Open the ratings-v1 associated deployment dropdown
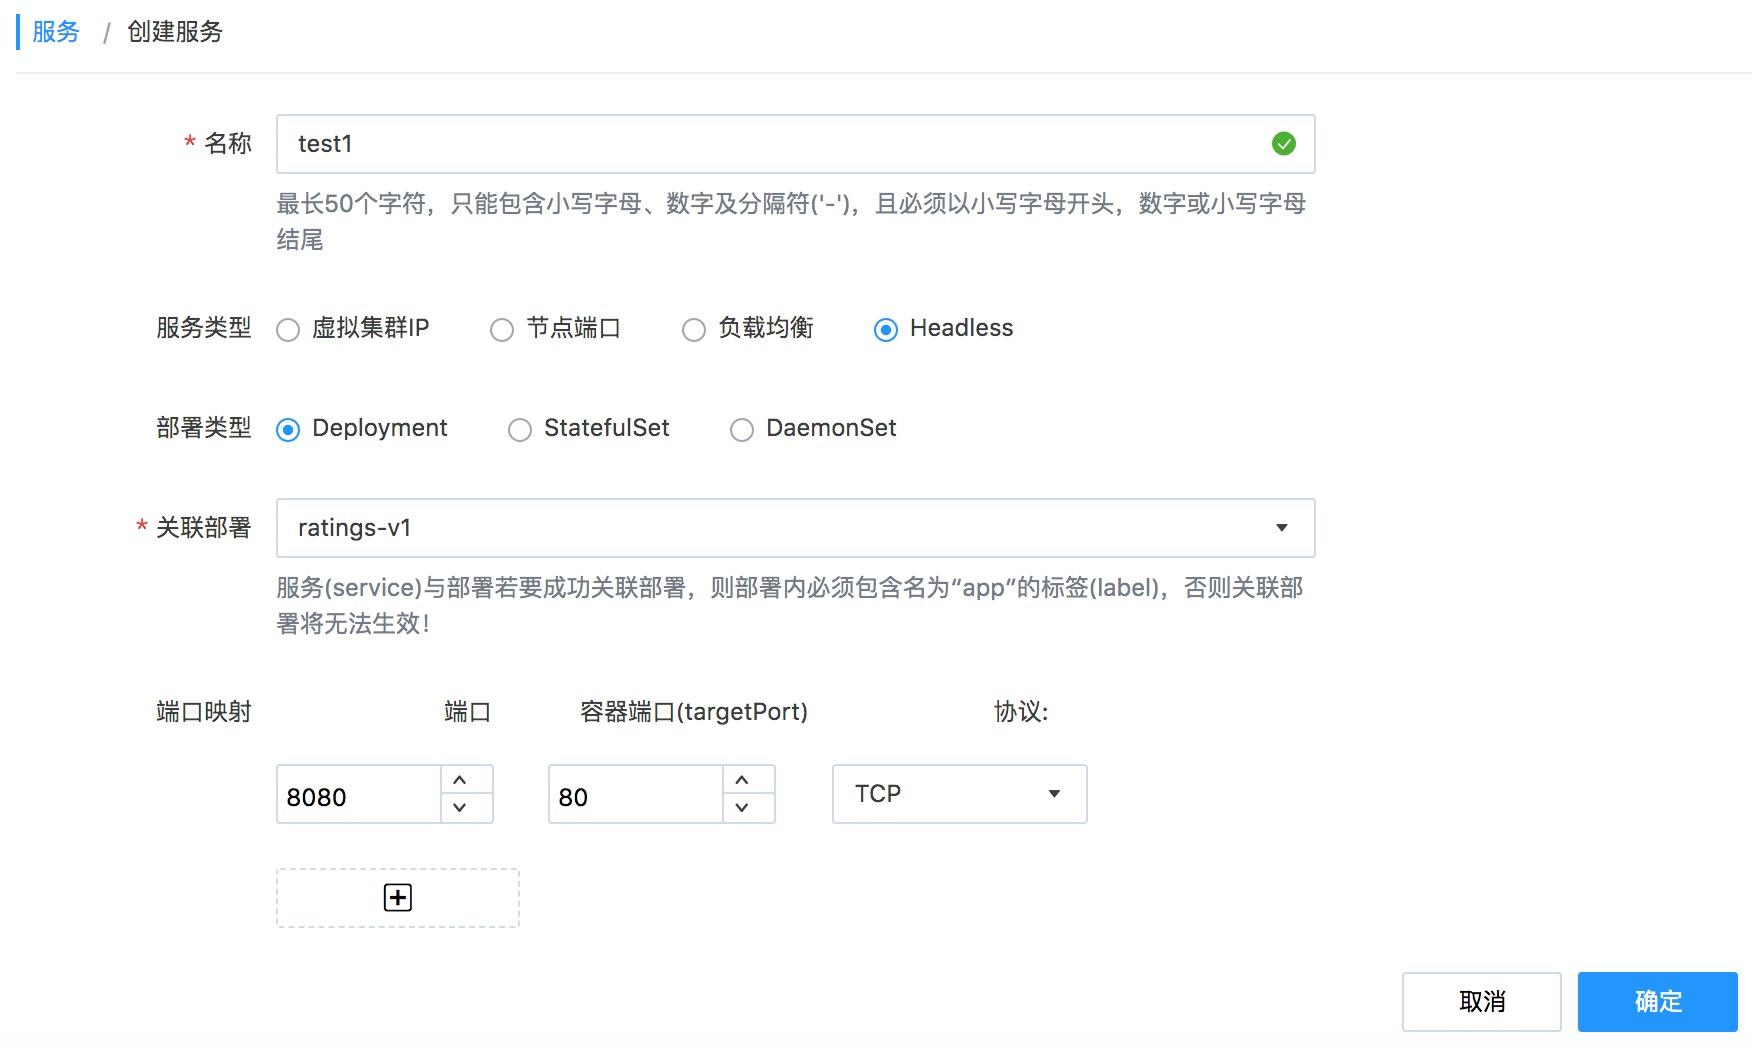Viewport: 1752px width, 1048px height. click(795, 528)
